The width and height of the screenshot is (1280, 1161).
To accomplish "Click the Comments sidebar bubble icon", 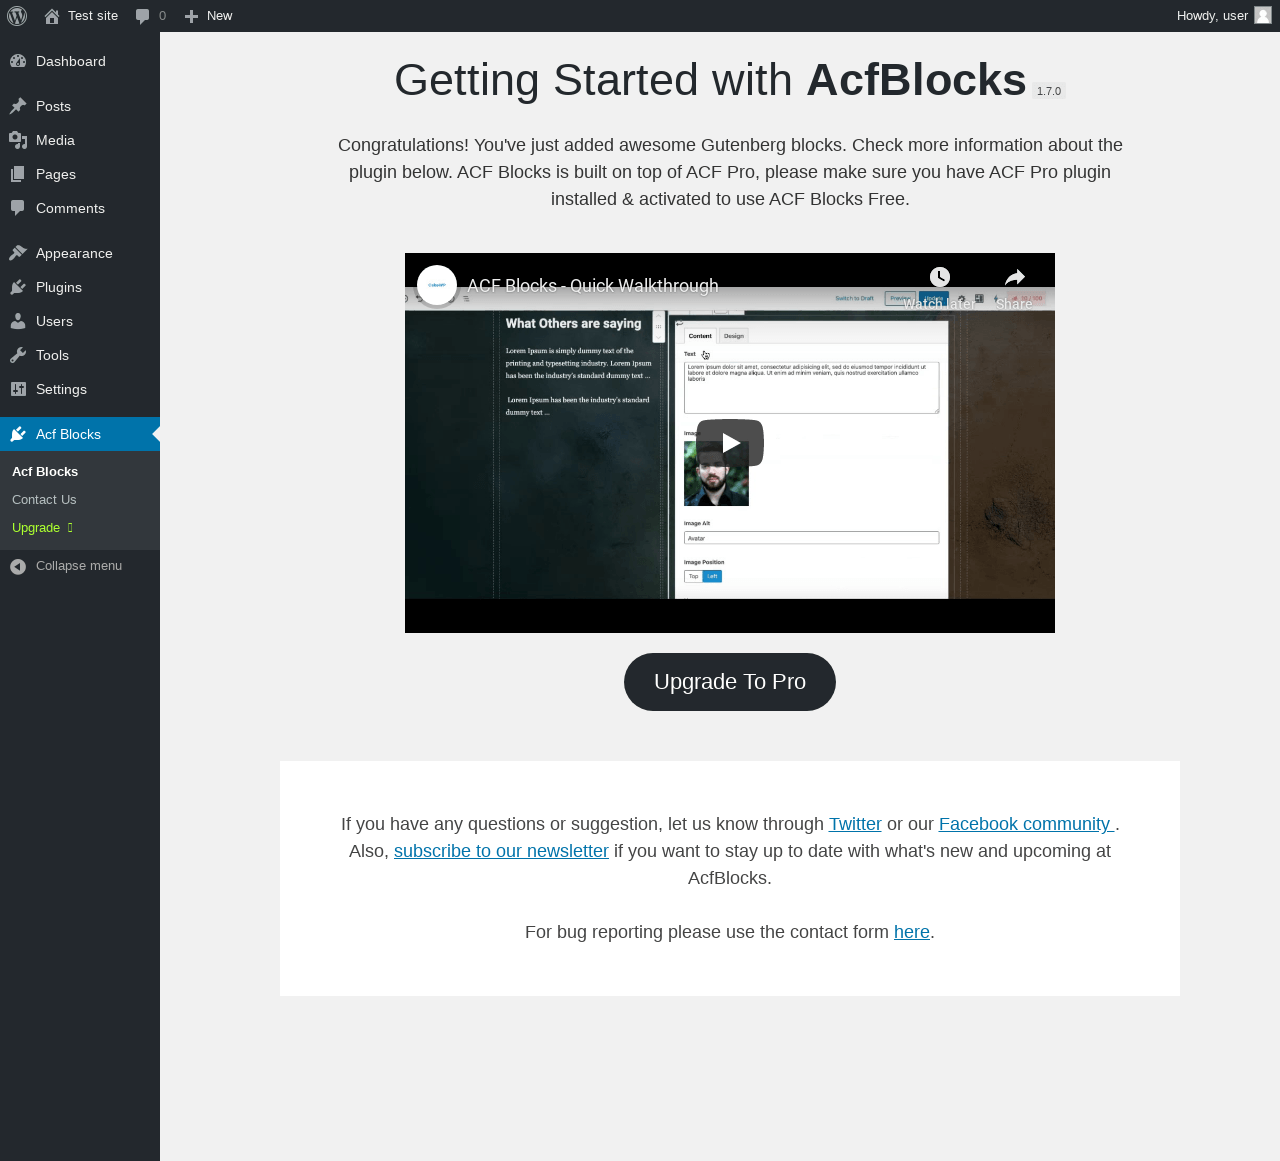I will pyautogui.click(x=18, y=208).
